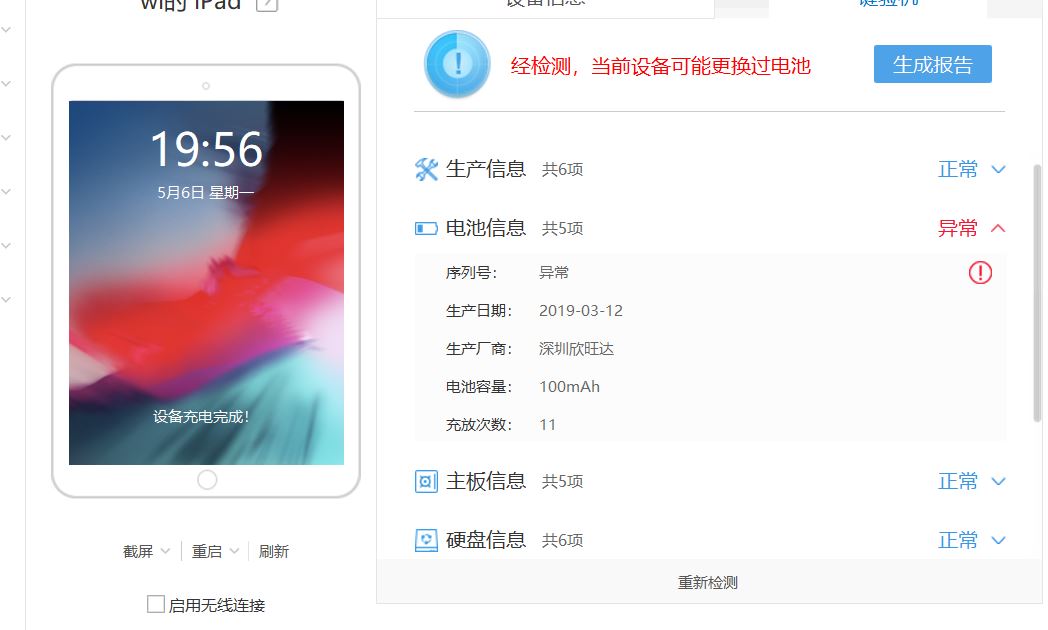Screen dimensions: 1048x630
Task: Expand the 硬盘信息 section chevron
Action: pyautogui.click(x=999, y=540)
